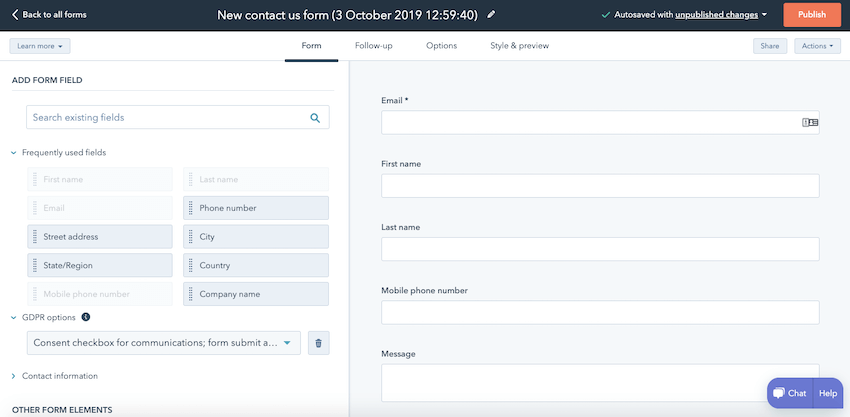Click the GDPR options info icon
Viewport: 850px width, 417px height.
[x=86, y=317]
